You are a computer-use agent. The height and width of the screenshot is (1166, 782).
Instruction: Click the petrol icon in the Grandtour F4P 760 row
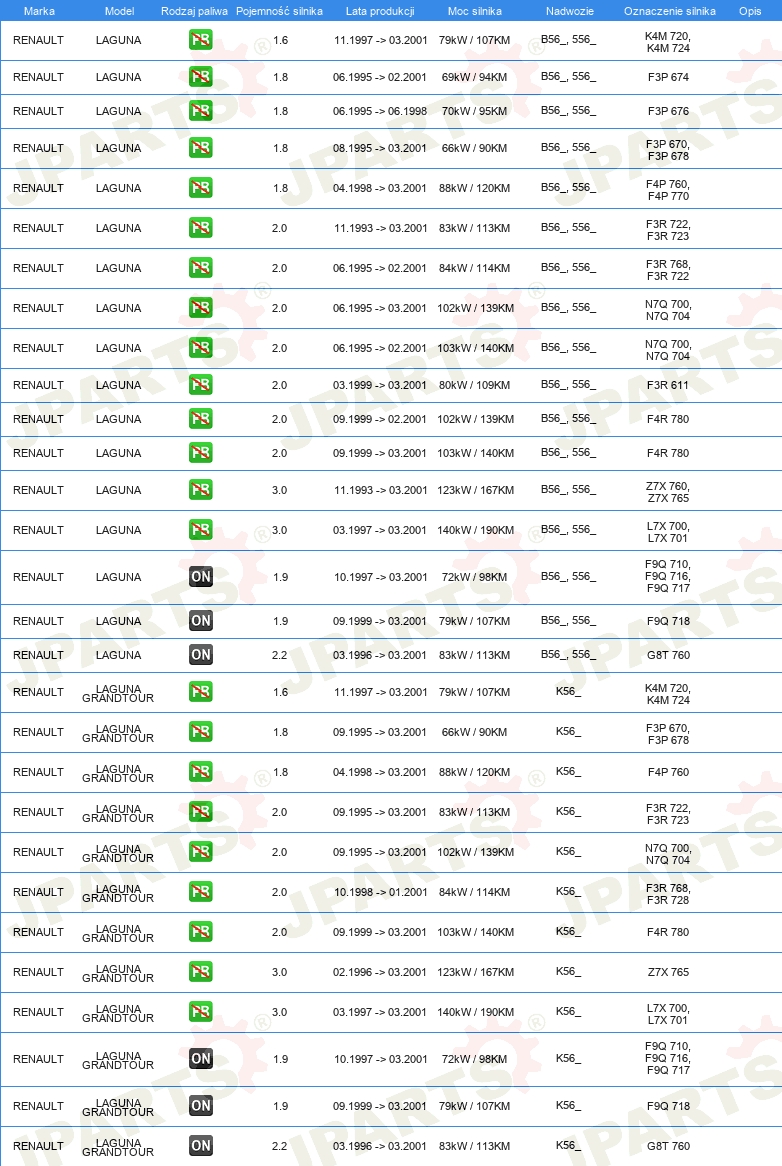[x=201, y=772]
